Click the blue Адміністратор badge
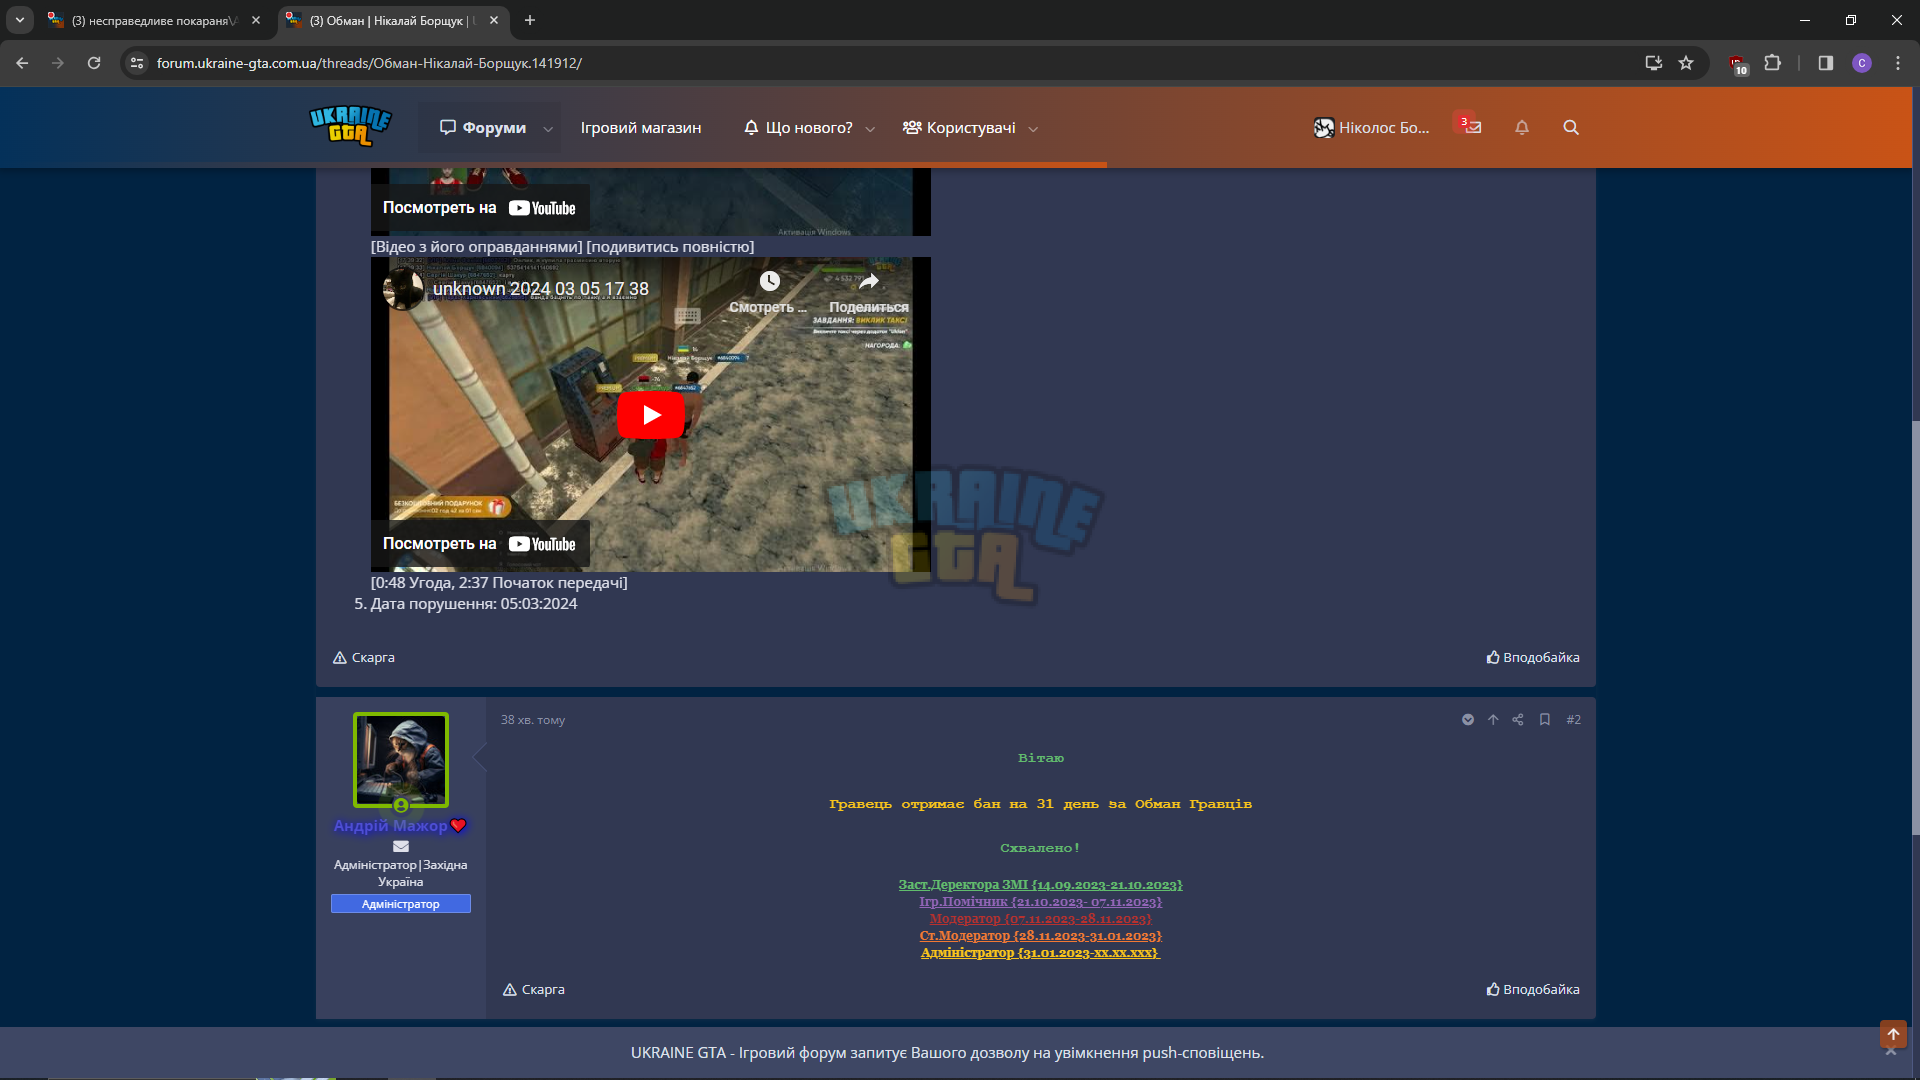This screenshot has width=1920, height=1080. [401, 904]
